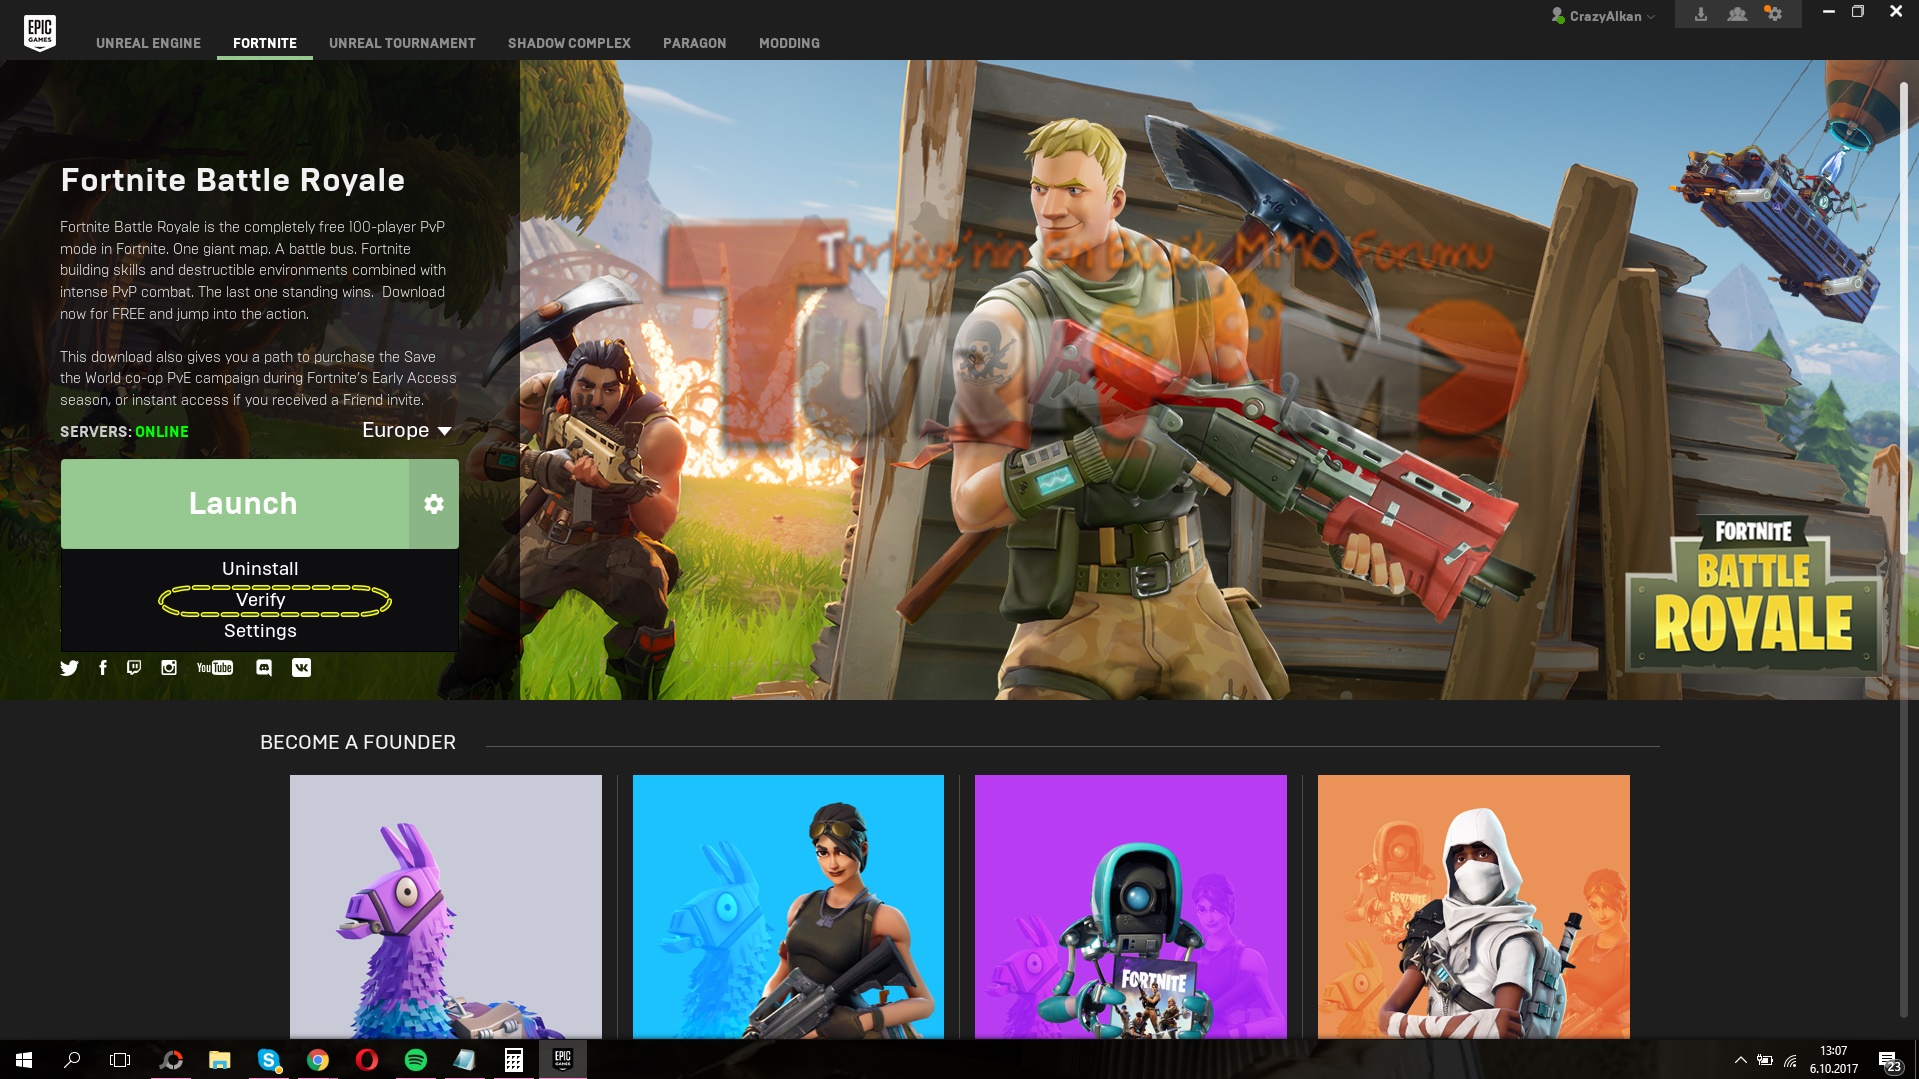1919x1079 pixels.
Task: Open the downloads icon in top bar
Action: 1701,14
